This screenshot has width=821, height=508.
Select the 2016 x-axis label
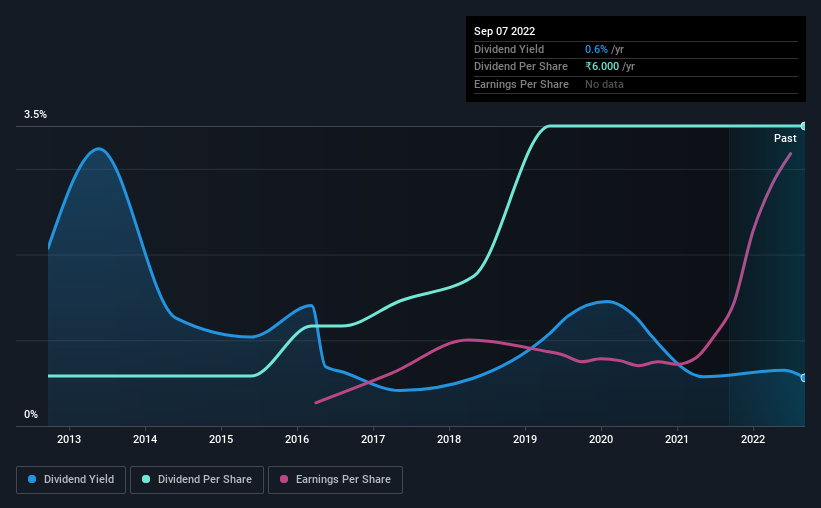[297, 439]
